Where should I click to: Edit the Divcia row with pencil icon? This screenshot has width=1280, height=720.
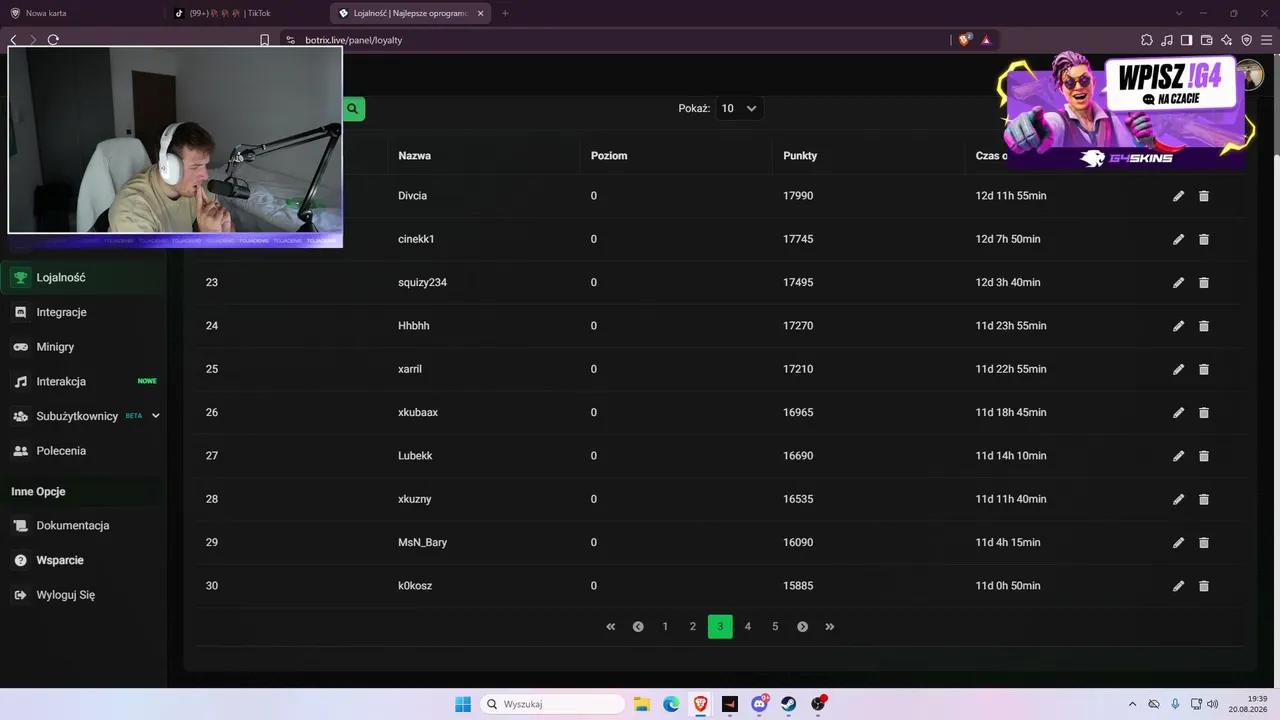tap(1178, 196)
